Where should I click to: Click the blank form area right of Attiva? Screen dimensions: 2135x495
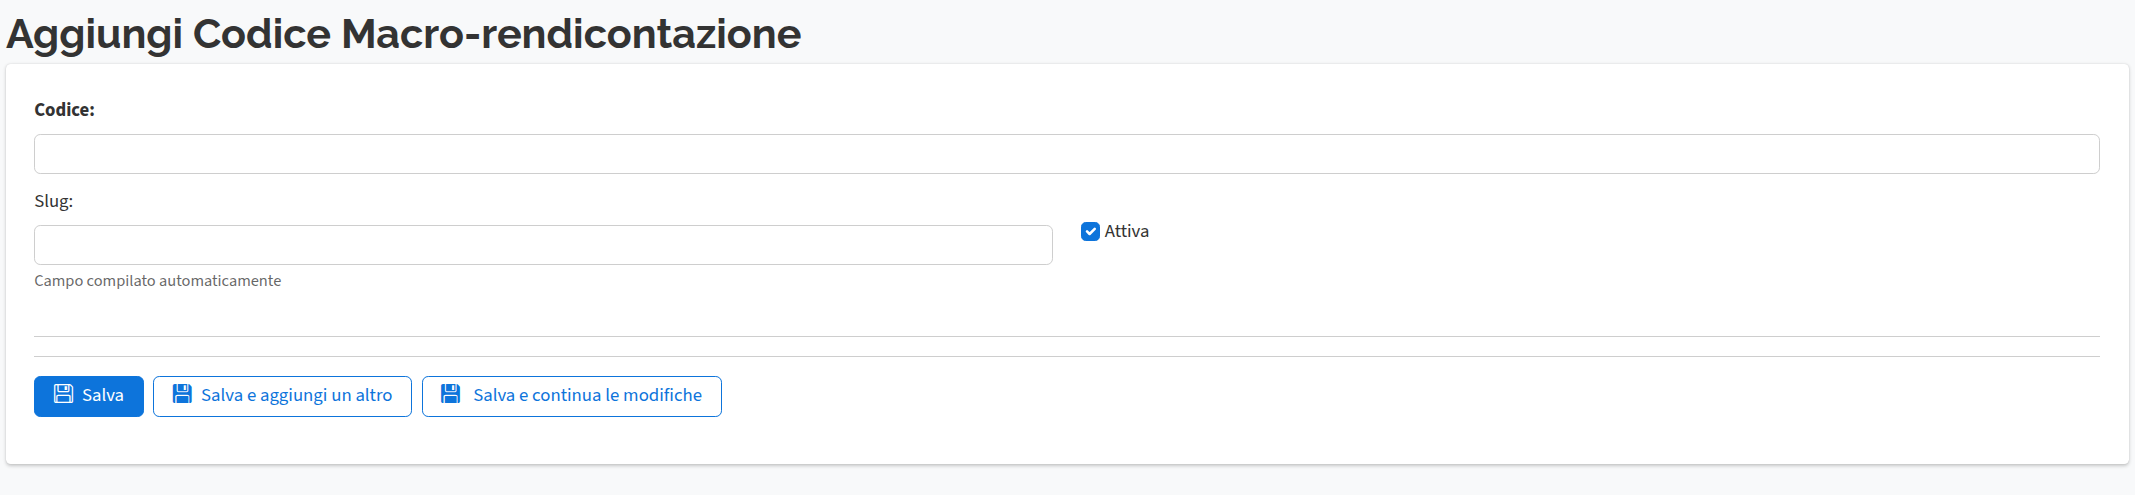point(1600,240)
